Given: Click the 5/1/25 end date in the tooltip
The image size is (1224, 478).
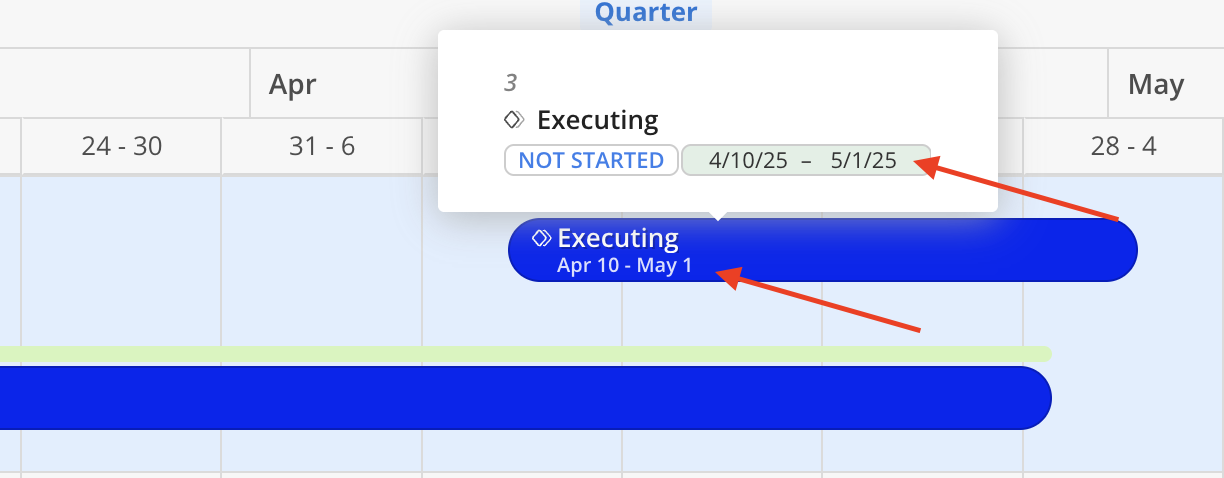Looking at the screenshot, I should 864,160.
